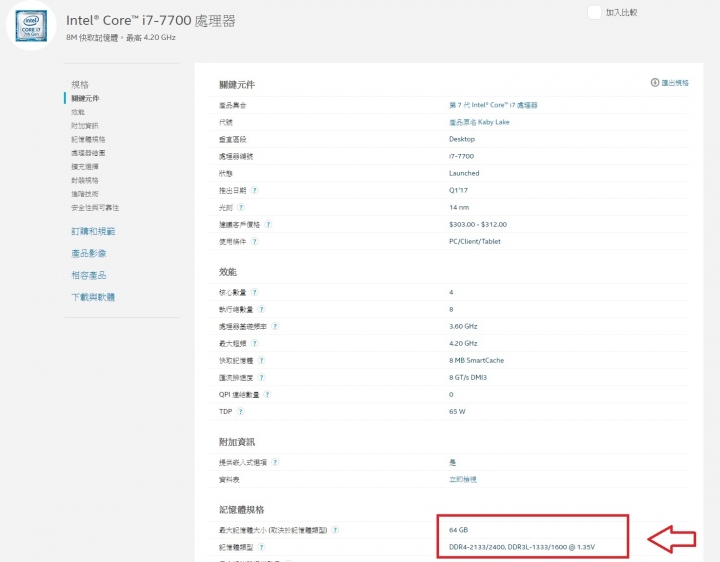Open help icon beside 使用條件
The height and width of the screenshot is (562, 720).
pos(255,241)
